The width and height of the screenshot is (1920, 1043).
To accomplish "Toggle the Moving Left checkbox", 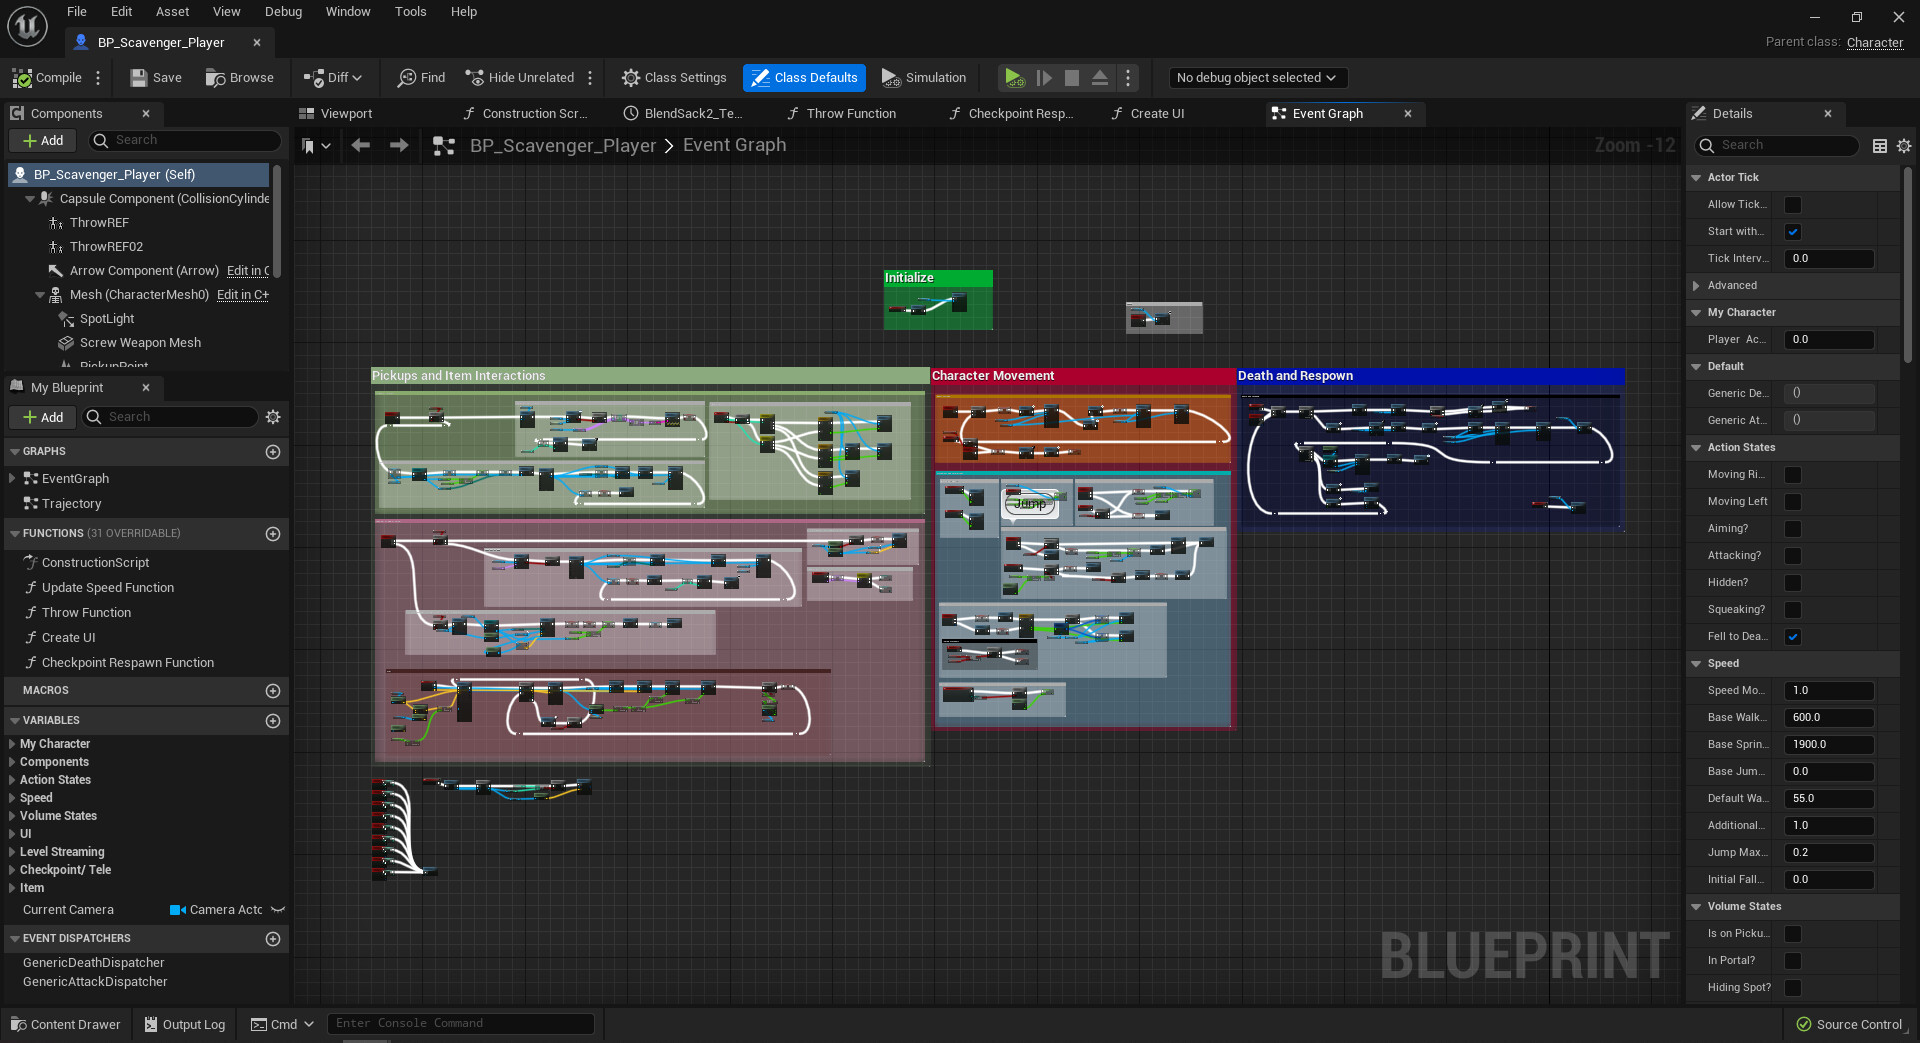I will click(1793, 502).
